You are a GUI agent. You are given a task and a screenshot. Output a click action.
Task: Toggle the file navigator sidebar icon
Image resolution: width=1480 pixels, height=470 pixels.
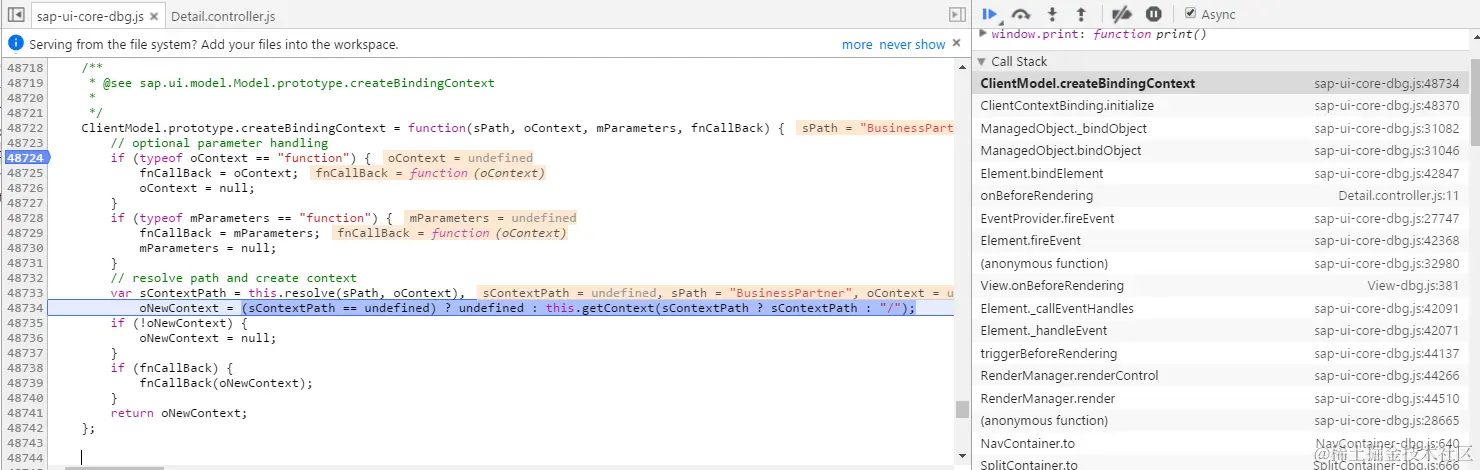click(15, 16)
